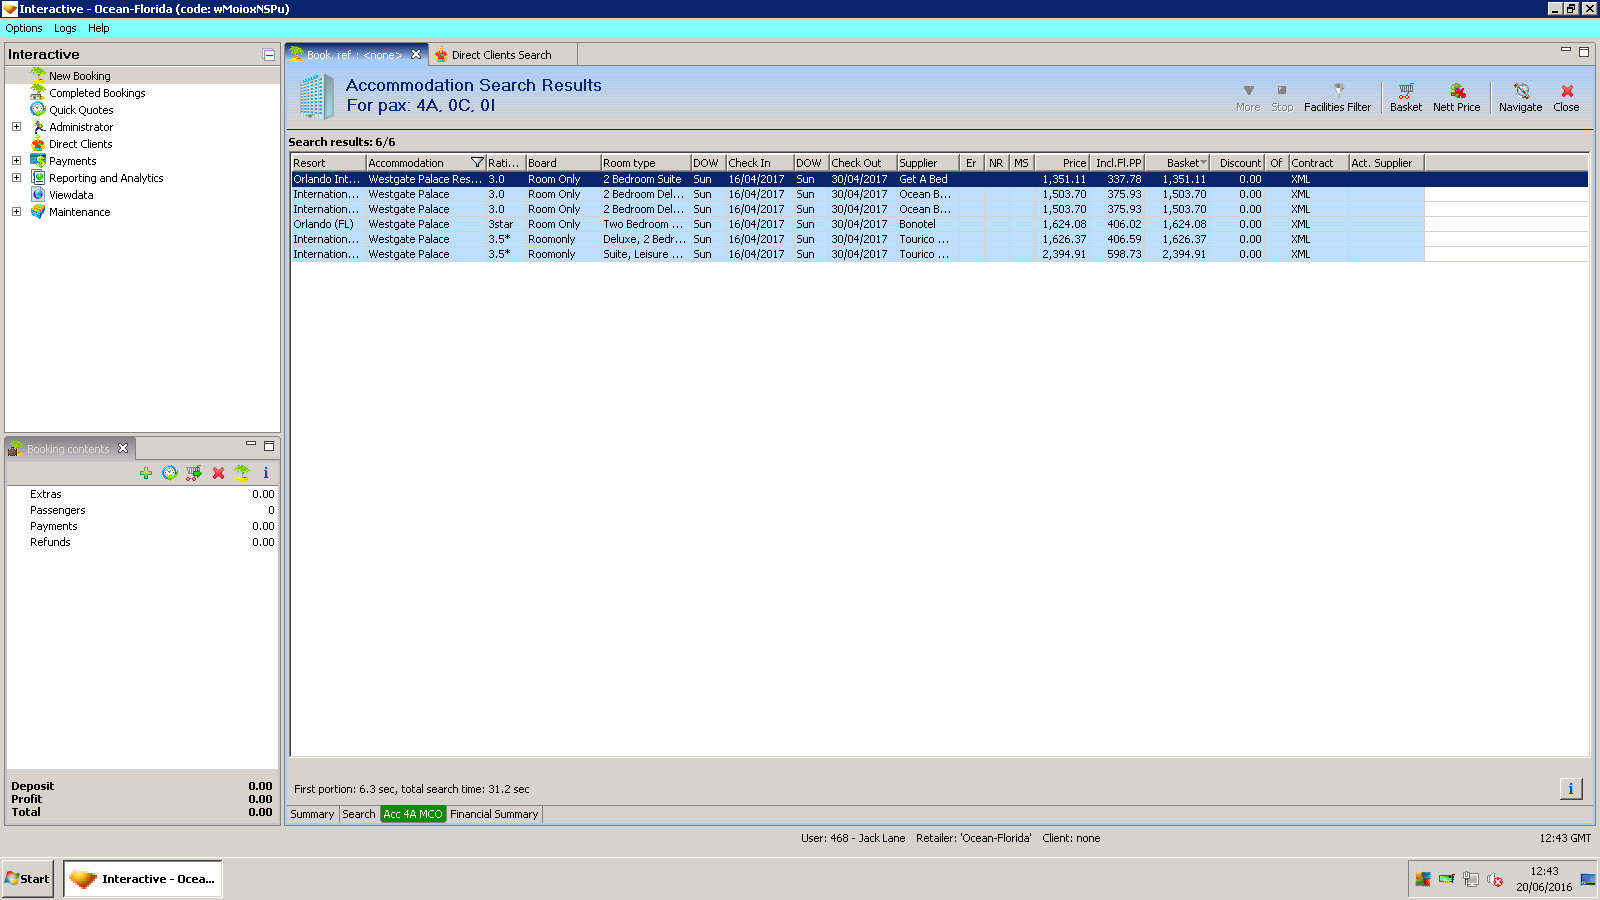Viewport: 1600px width, 900px height.
Task: Show Nett Price for results
Action: (x=1457, y=97)
